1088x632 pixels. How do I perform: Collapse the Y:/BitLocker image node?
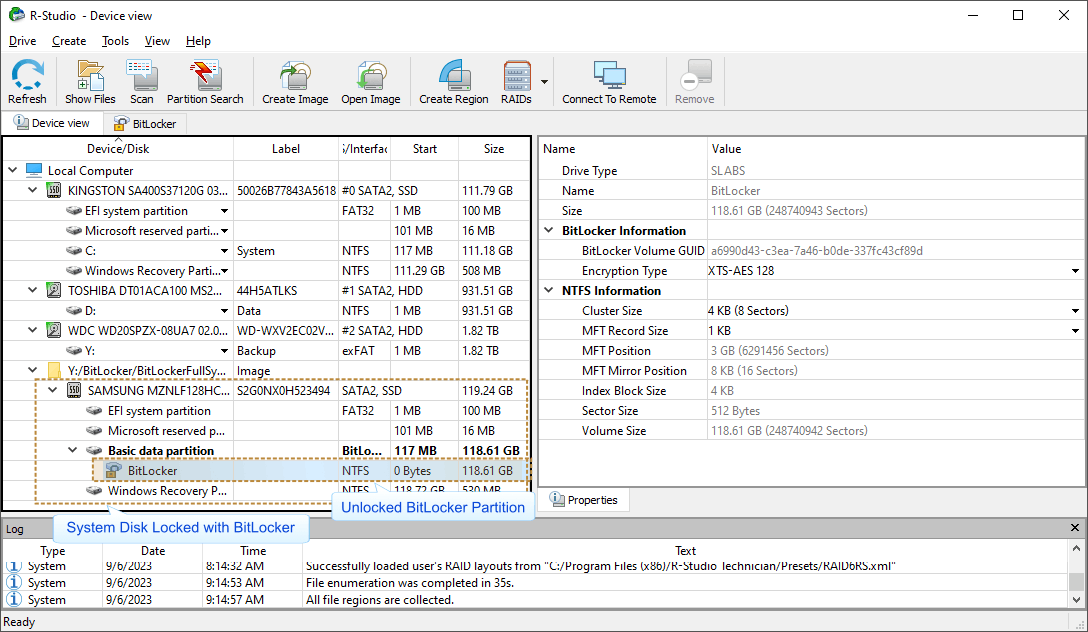click(x=33, y=370)
